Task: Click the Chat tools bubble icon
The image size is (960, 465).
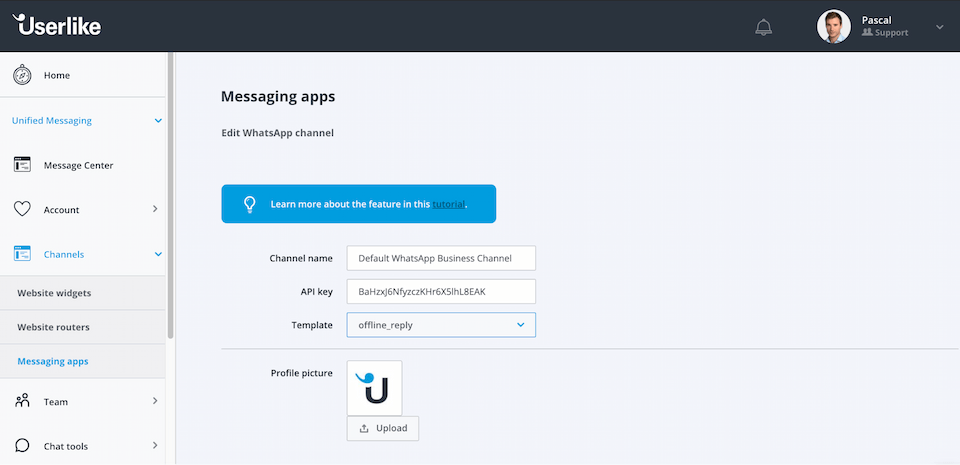Action: 22,445
